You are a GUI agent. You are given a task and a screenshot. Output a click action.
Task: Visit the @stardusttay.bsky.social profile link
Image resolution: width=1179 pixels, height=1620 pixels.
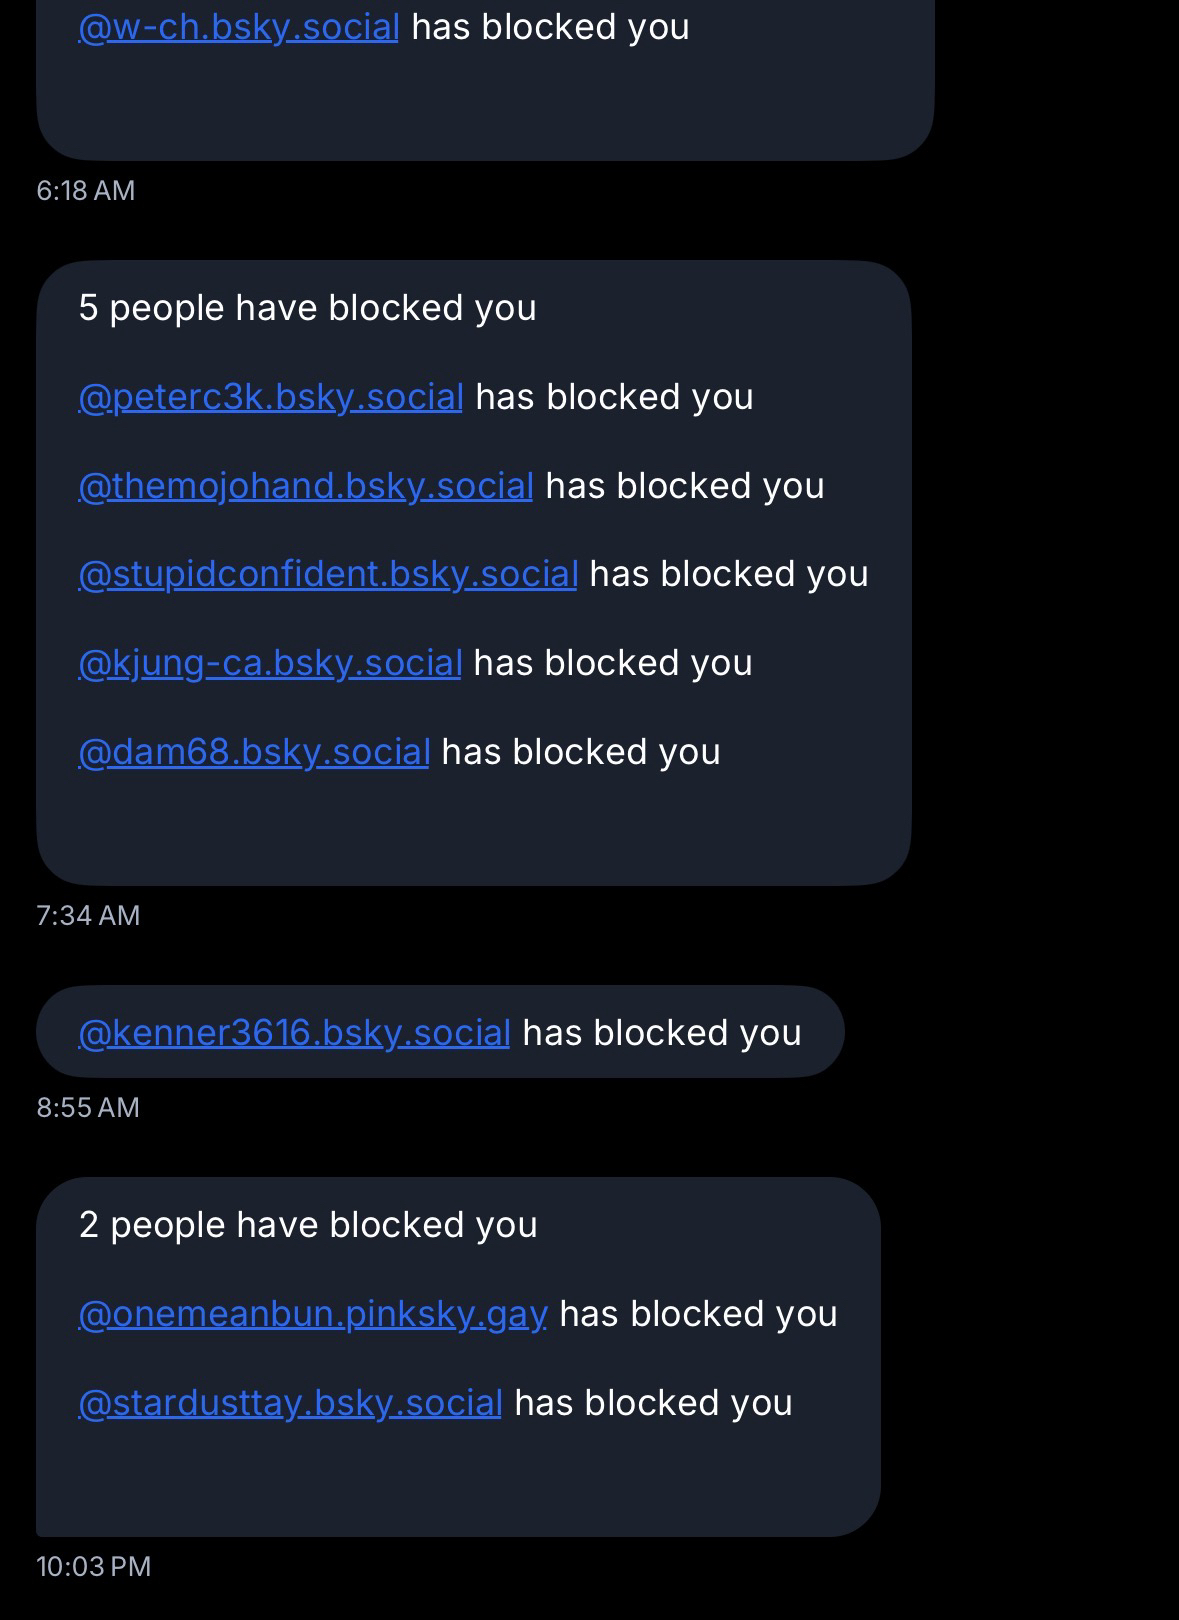(289, 1403)
